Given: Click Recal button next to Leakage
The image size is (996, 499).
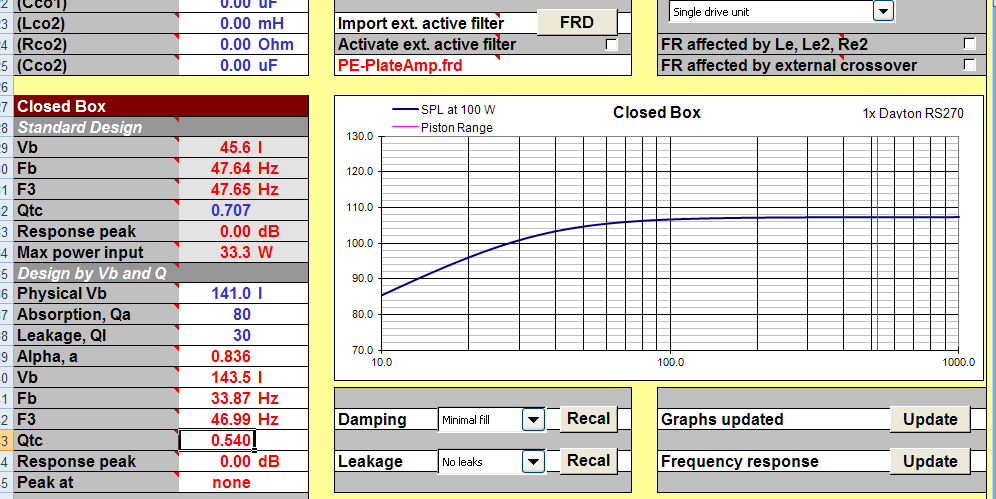Looking at the screenshot, I should [588, 461].
